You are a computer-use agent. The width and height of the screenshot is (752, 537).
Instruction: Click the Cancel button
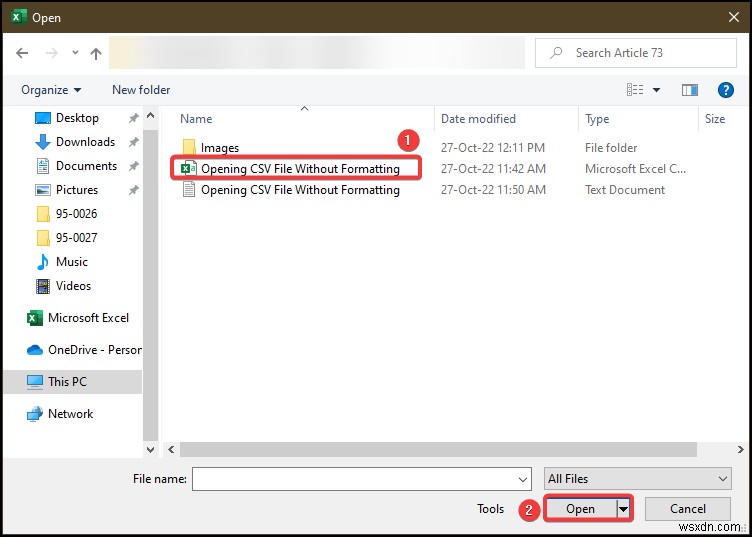click(688, 509)
